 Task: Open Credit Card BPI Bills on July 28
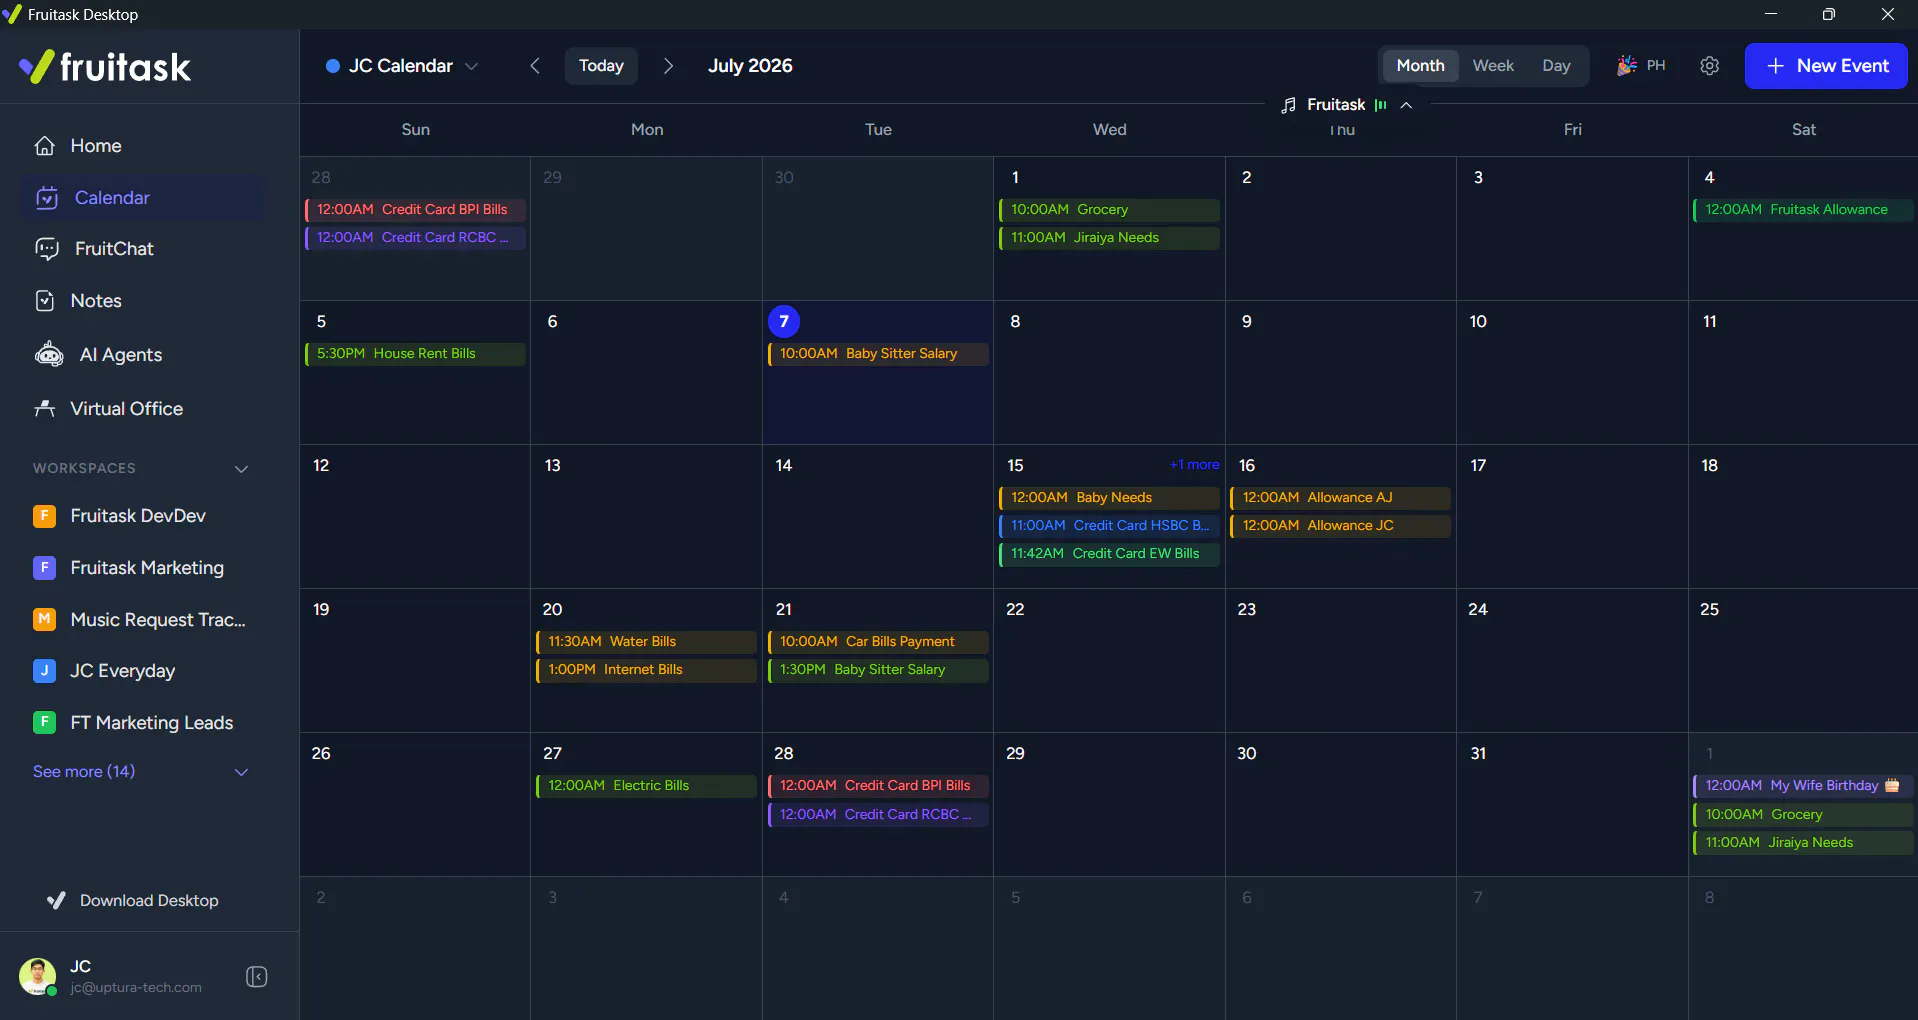click(x=878, y=786)
